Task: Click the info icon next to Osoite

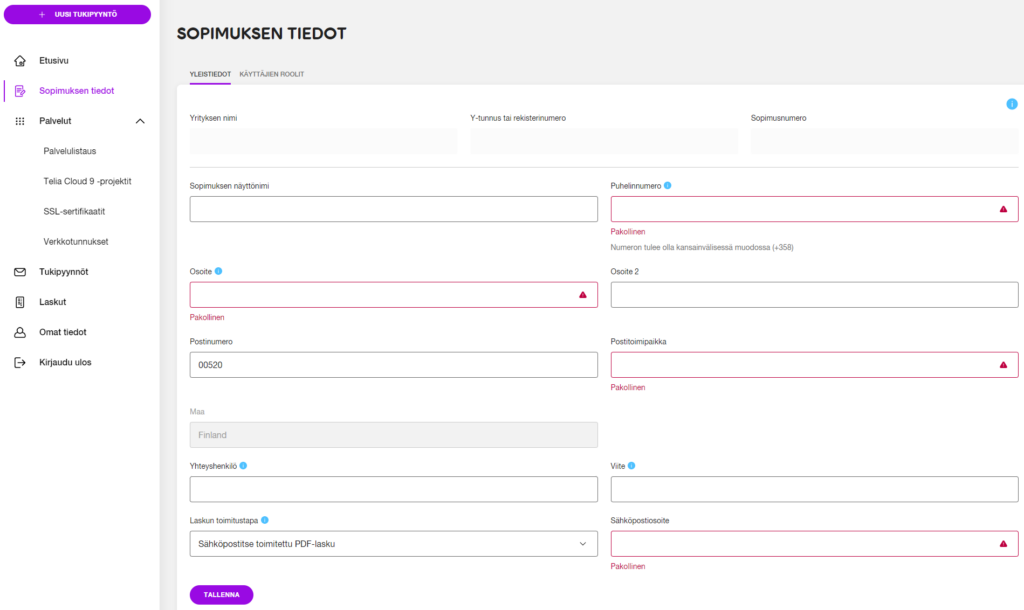Action: click(x=219, y=271)
